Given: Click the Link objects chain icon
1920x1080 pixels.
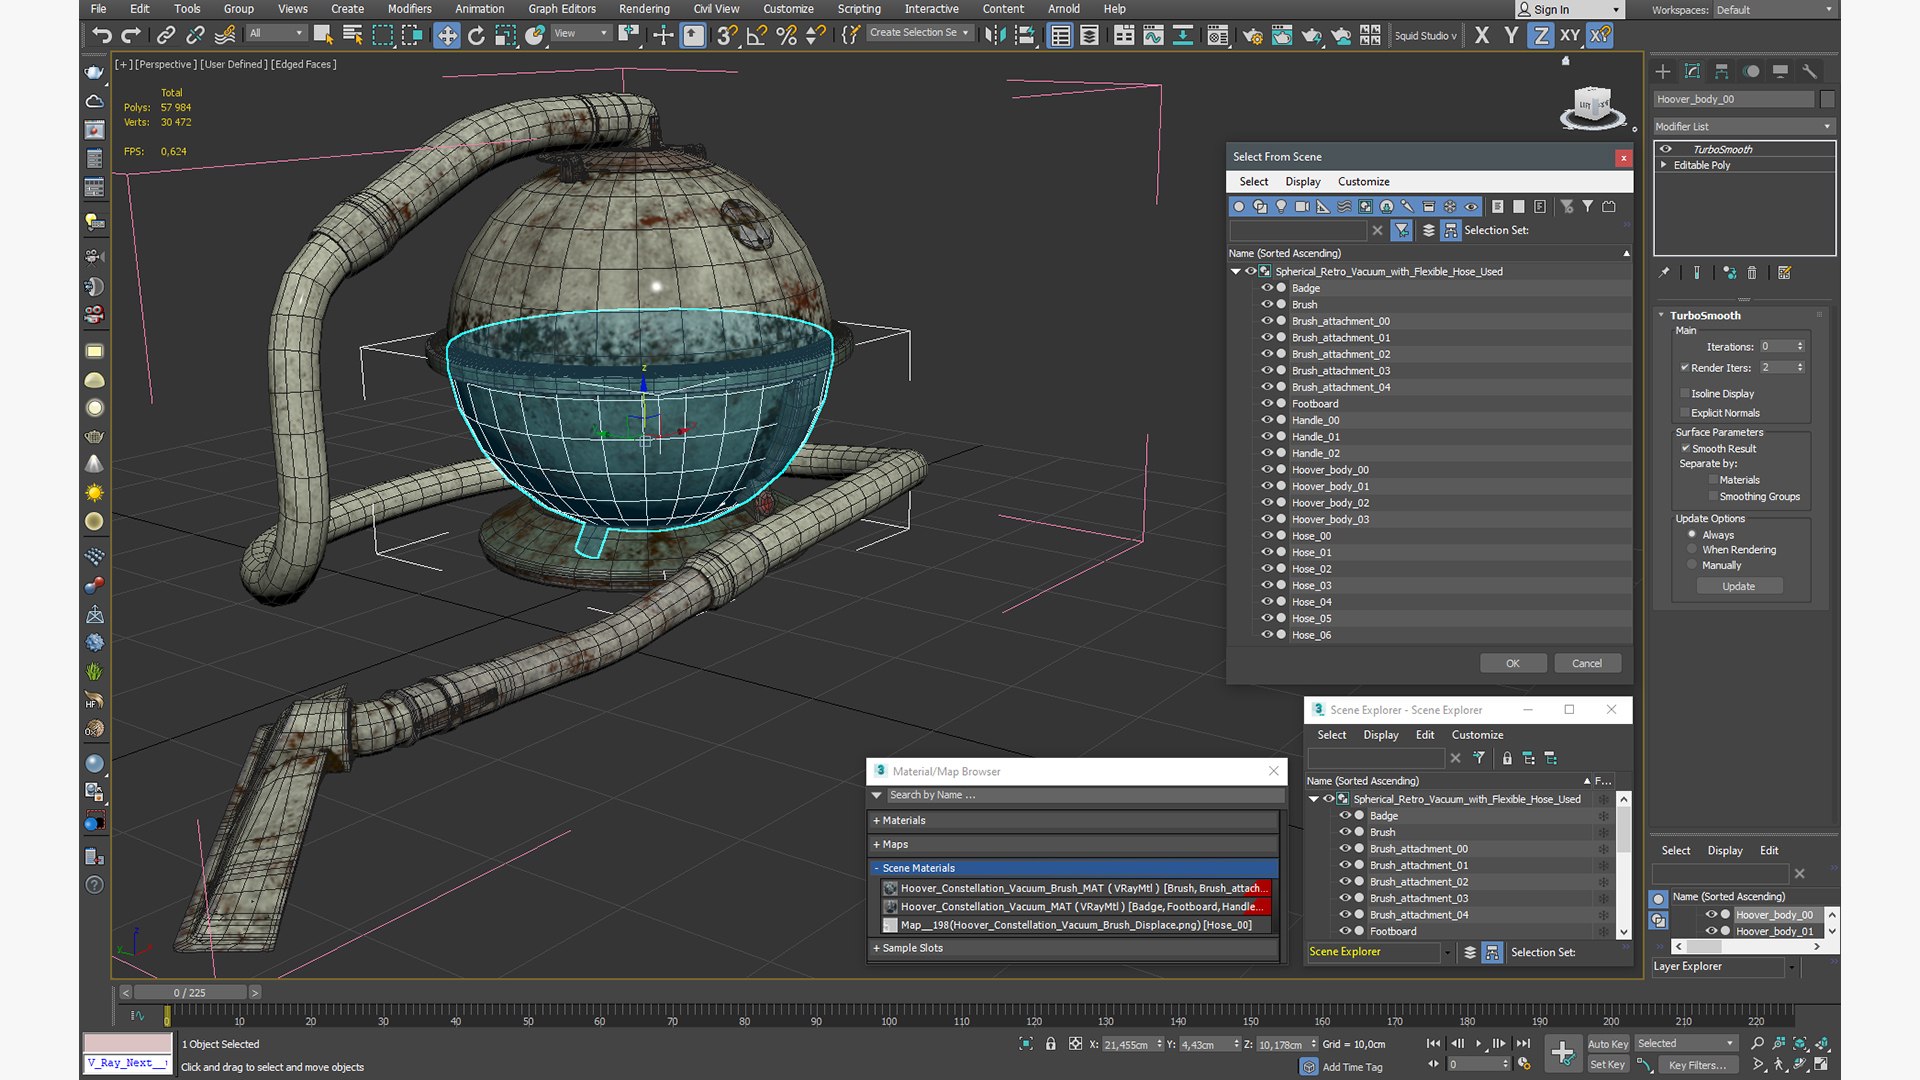Looking at the screenshot, I should 166,36.
